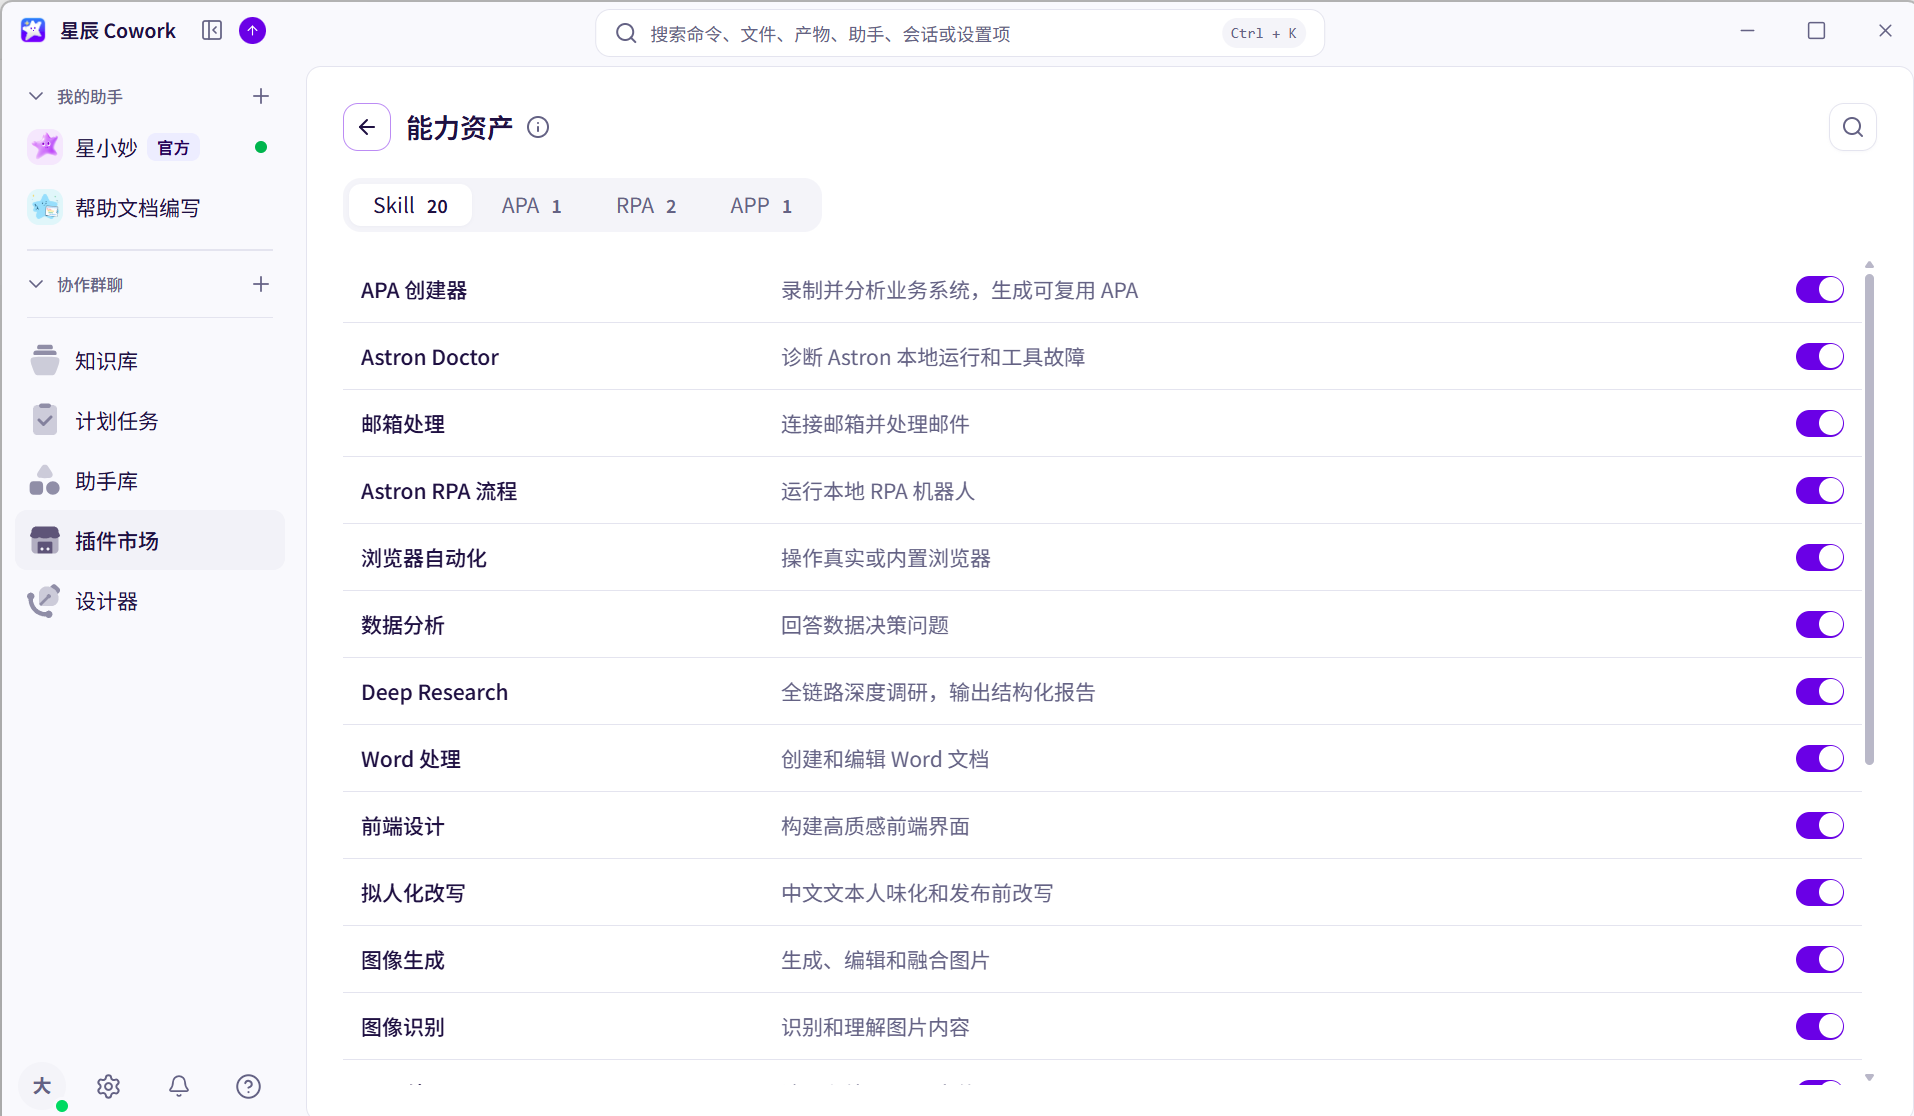Add a new 协作群聊 with plus icon
The height and width of the screenshot is (1116, 1914).
(x=261, y=284)
